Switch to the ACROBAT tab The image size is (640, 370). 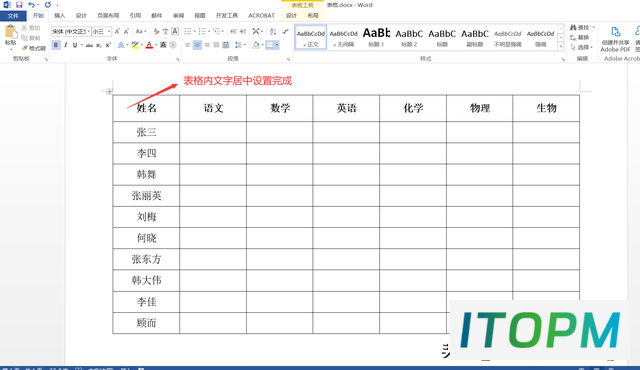tap(261, 16)
